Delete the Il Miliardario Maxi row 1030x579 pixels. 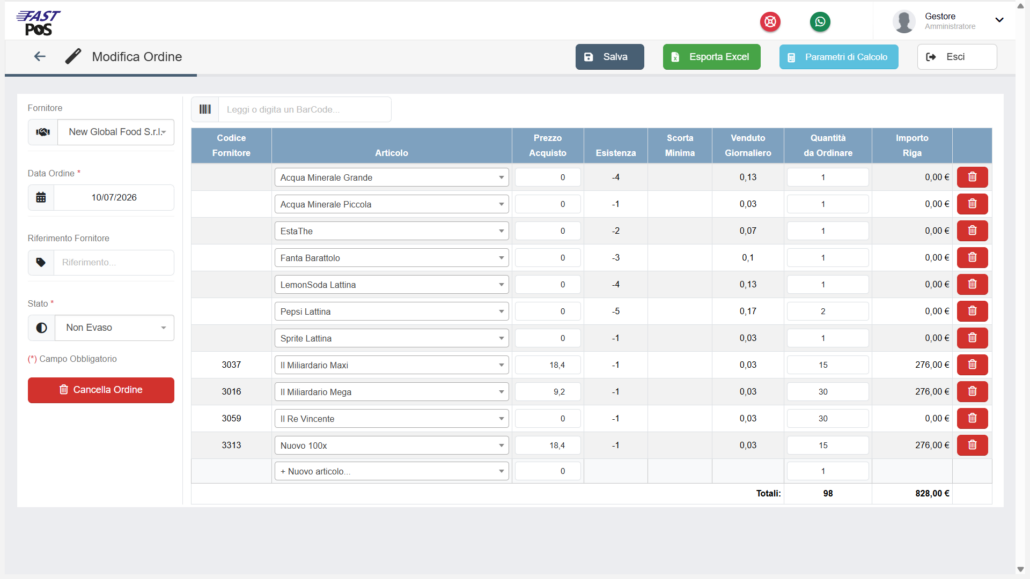pos(972,365)
